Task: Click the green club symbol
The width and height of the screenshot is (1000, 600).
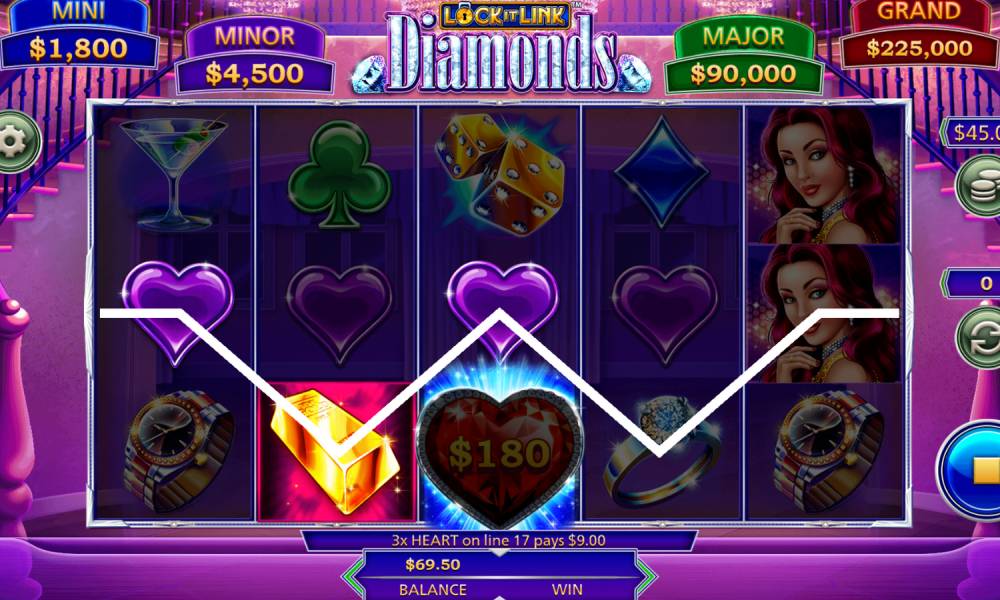Action: [x=339, y=173]
